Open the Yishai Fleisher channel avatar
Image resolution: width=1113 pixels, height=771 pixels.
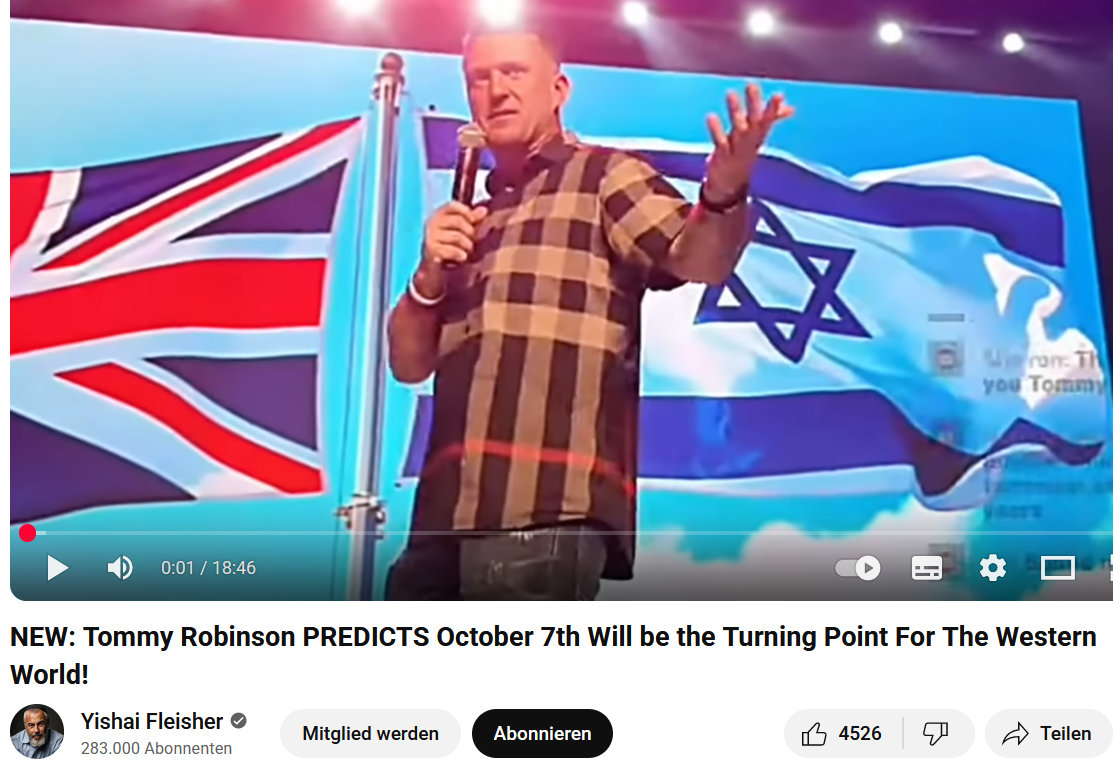[37, 731]
